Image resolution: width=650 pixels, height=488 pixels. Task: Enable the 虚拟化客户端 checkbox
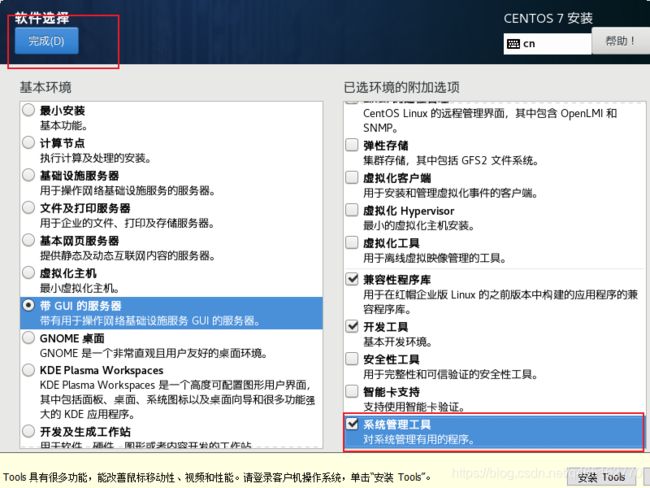pyautogui.click(x=352, y=177)
